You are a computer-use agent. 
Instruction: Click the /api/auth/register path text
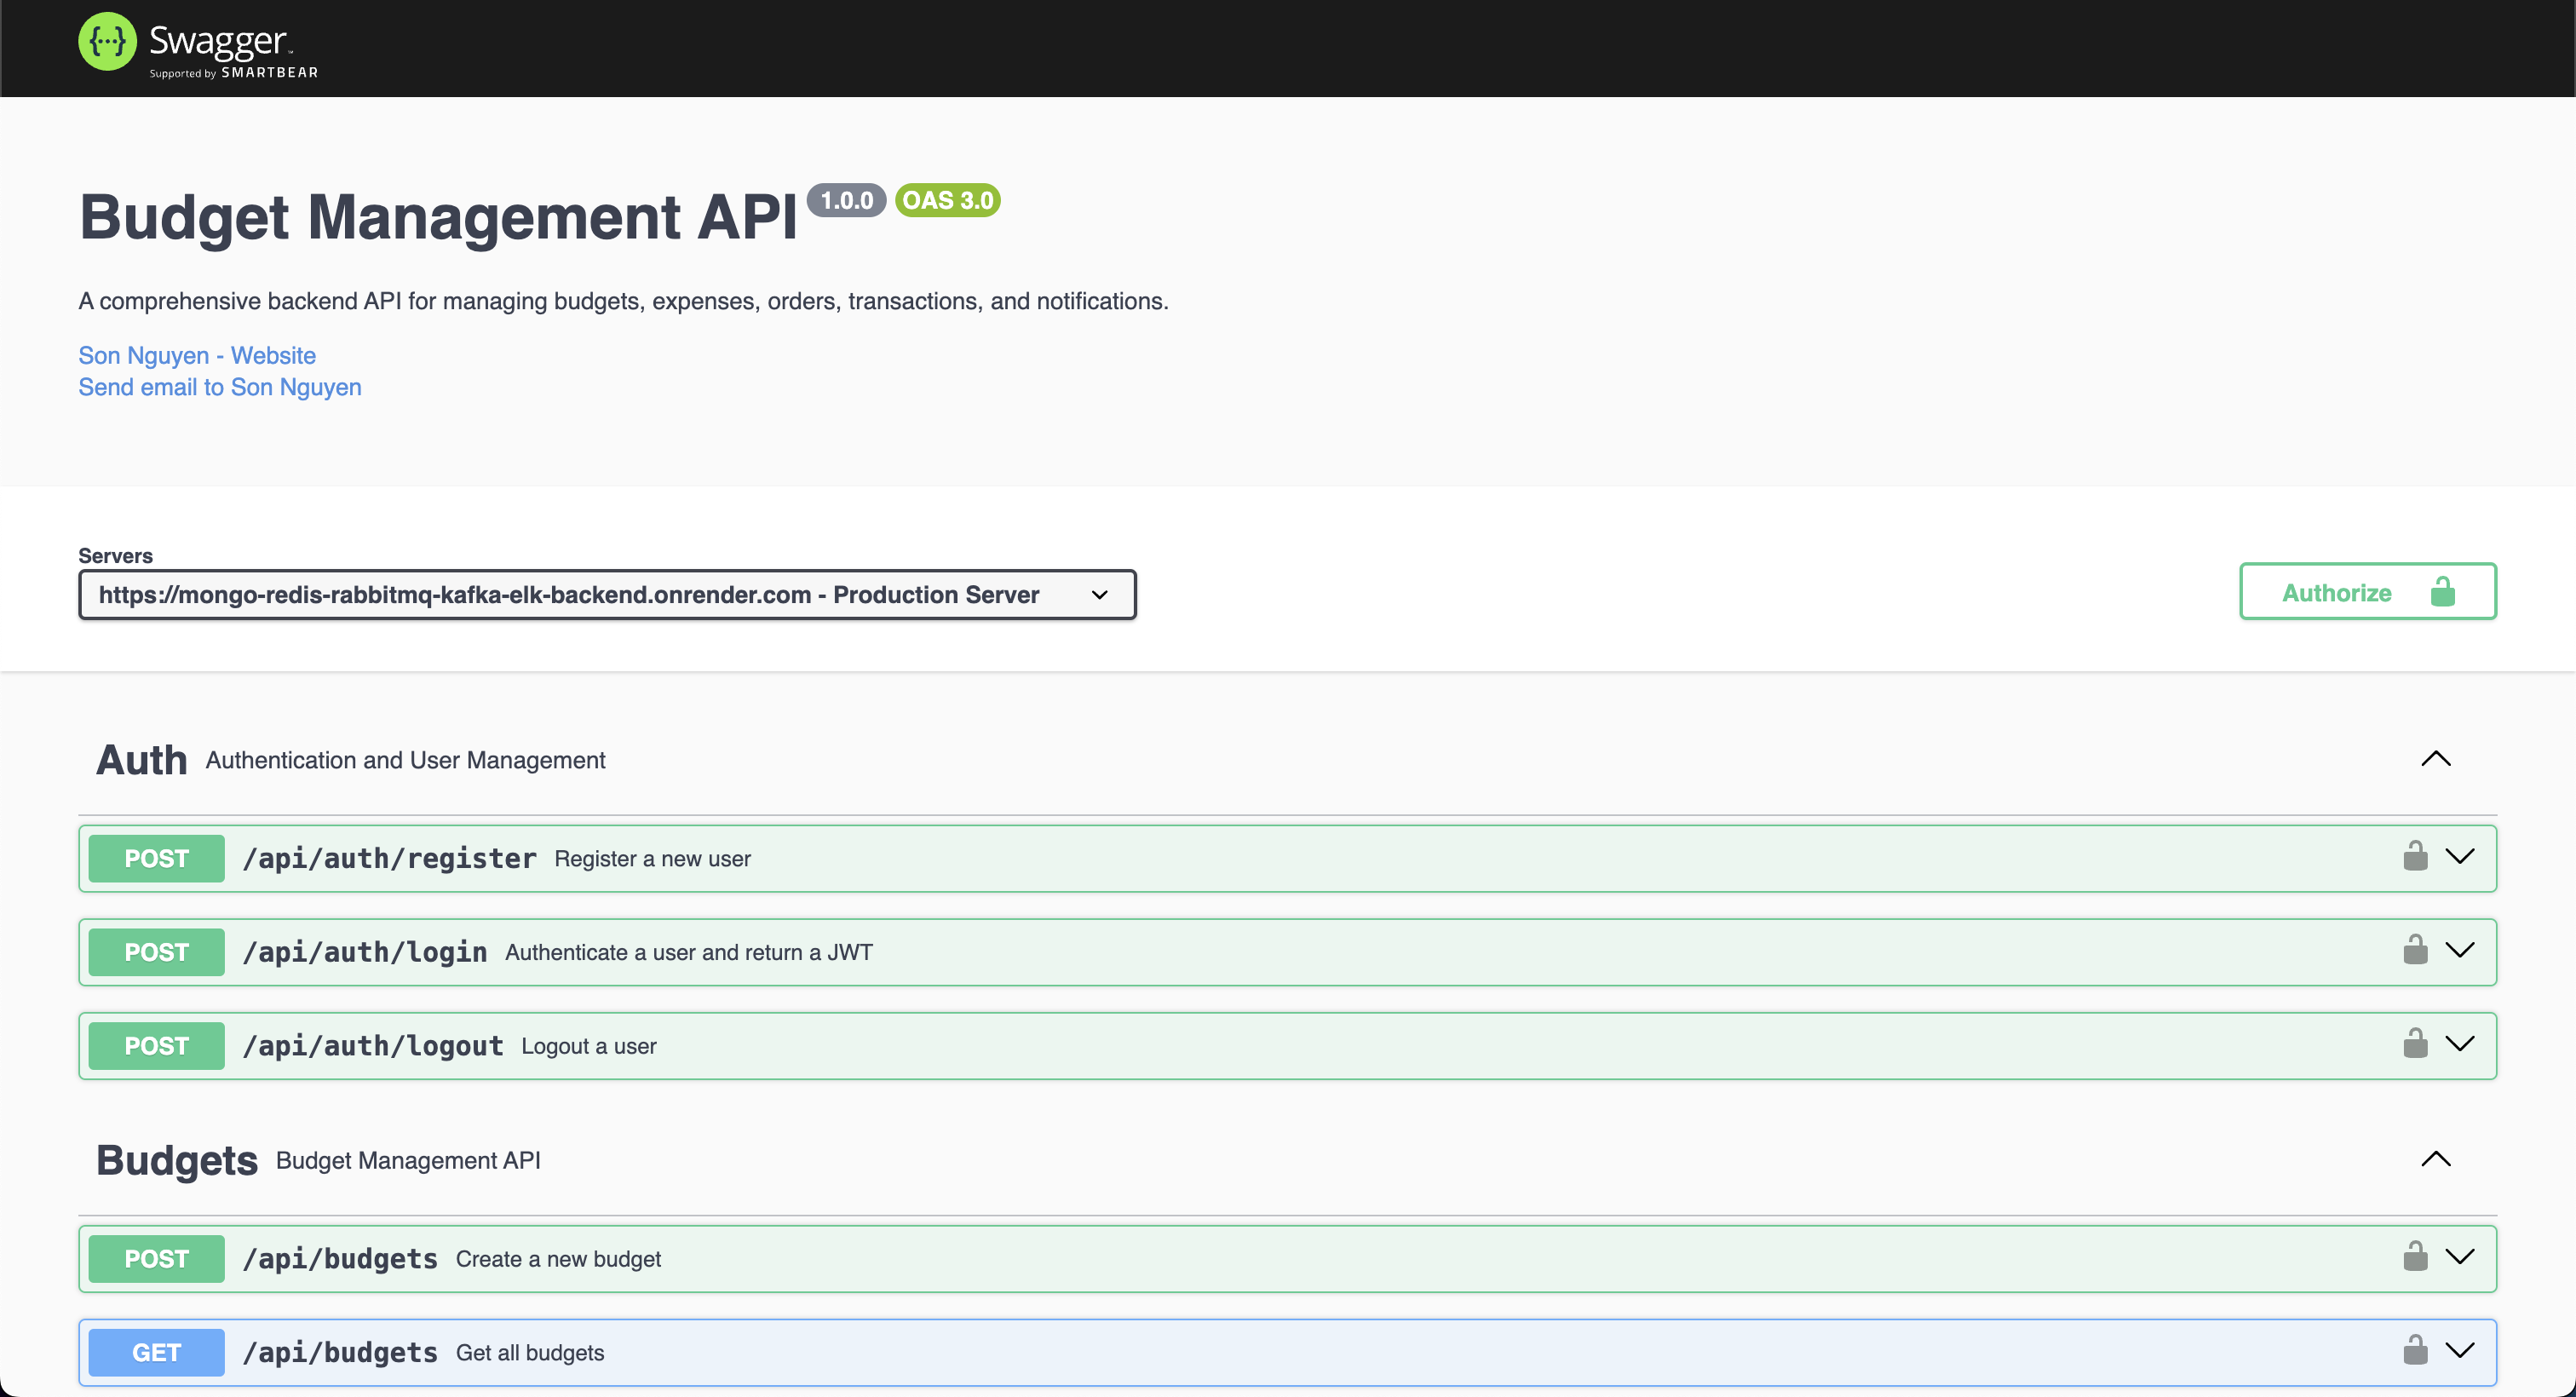390,859
